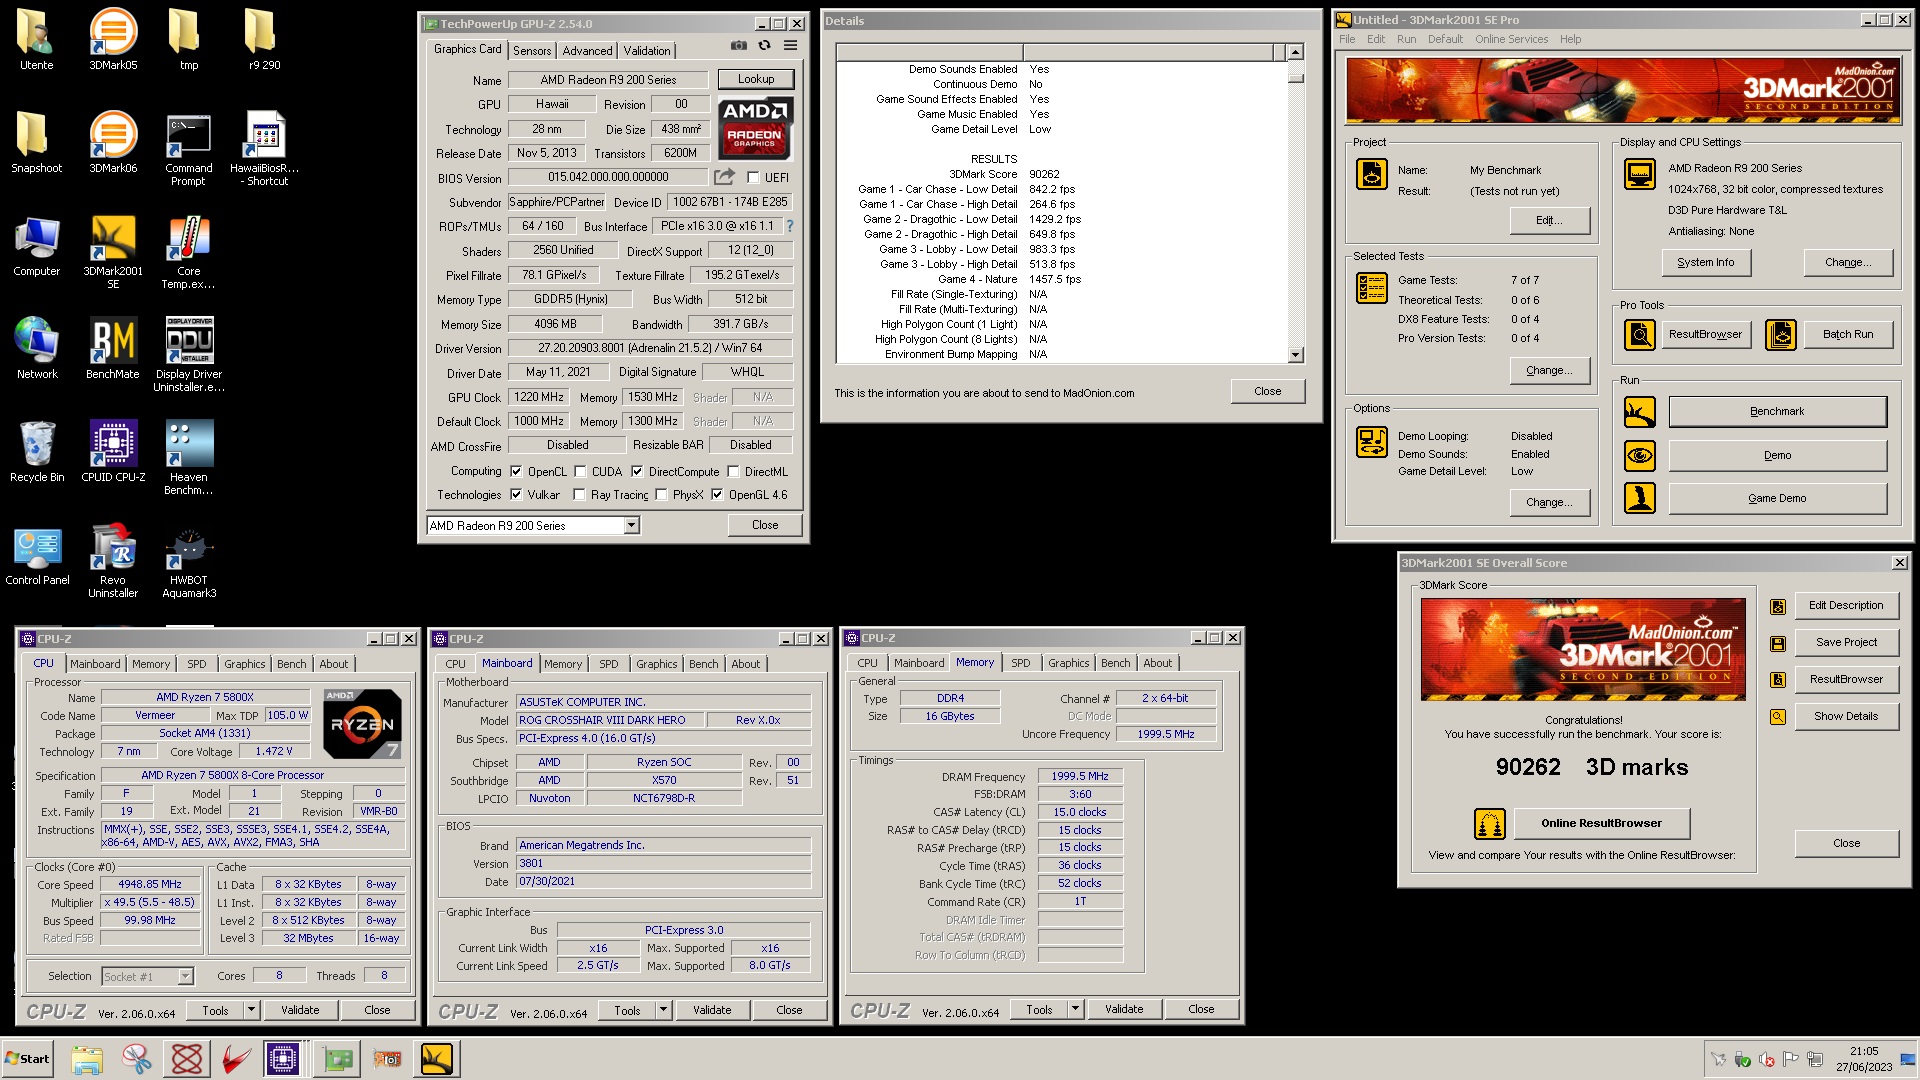Click the 3DMark Benchmark run icon

click(x=1640, y=411)
